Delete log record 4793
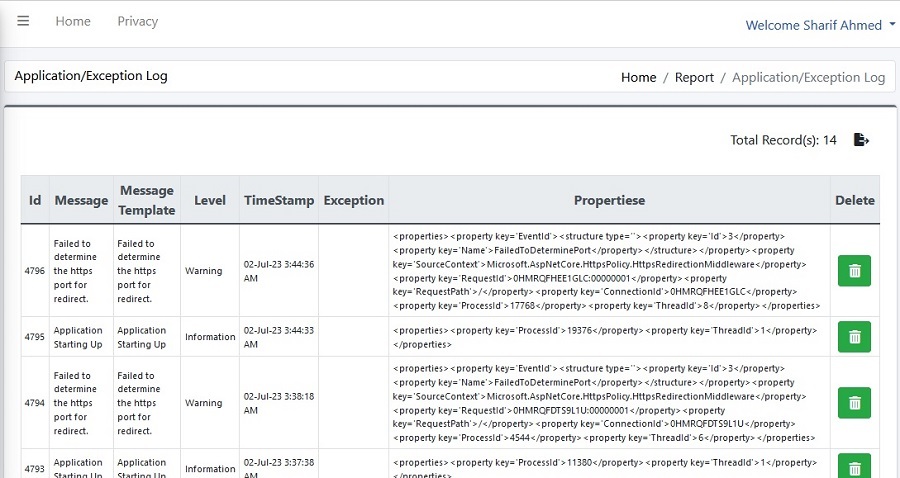 tap(854, 466)
